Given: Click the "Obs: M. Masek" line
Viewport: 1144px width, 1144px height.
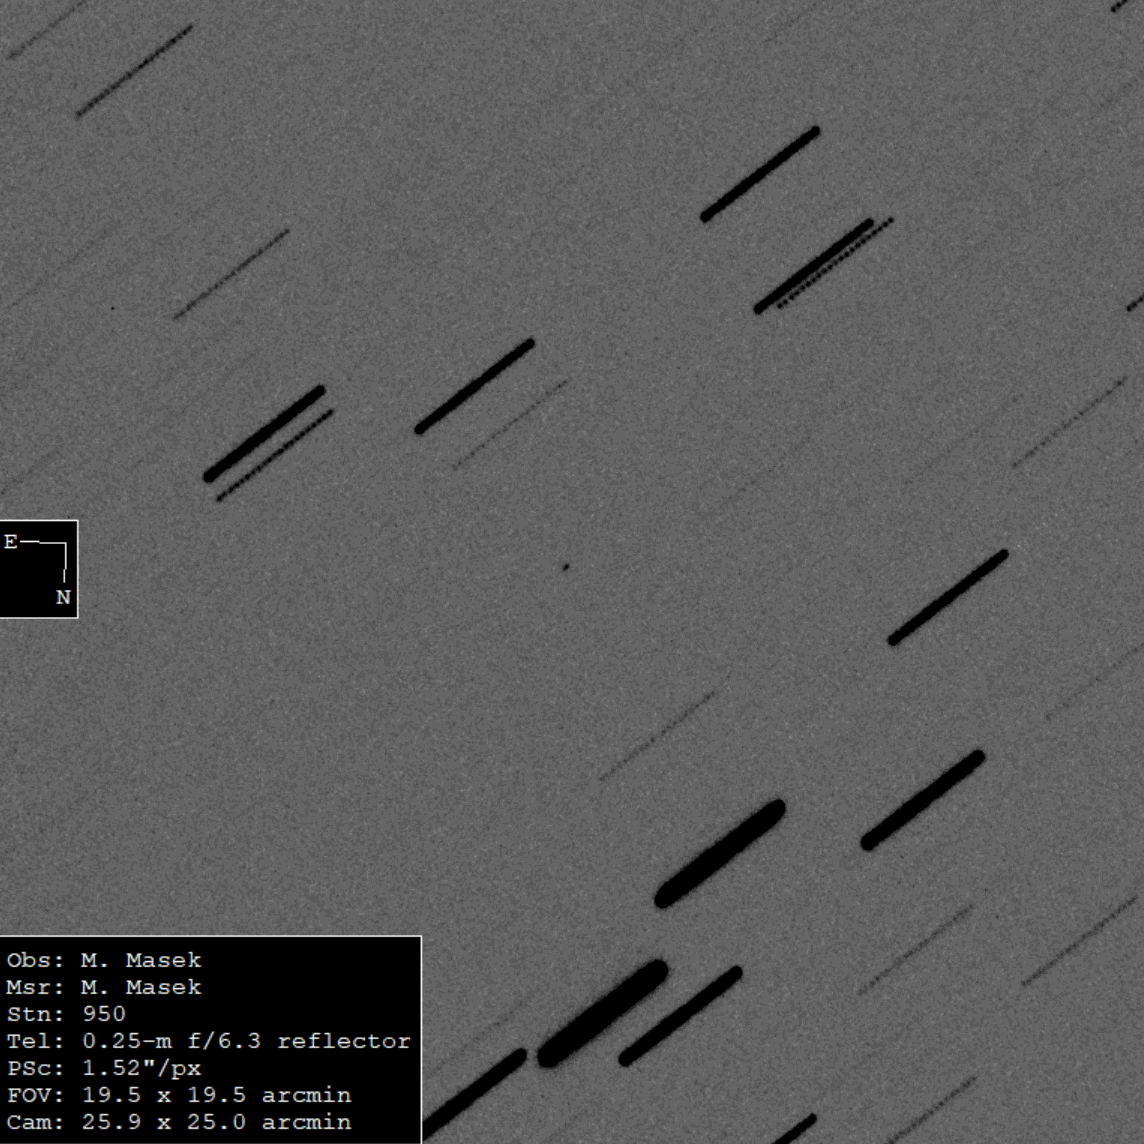Looking at the screenshot, I should (x=104, y=960).
